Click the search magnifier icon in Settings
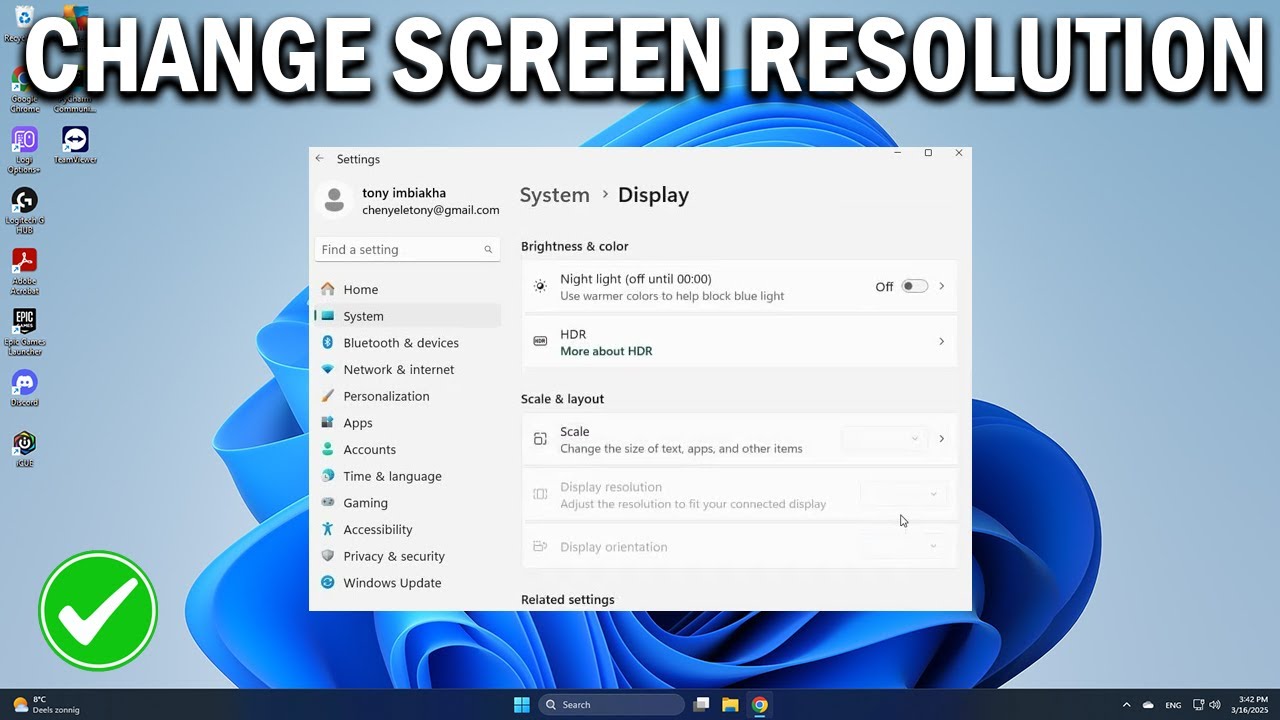Screen dimensions: 1280x720 coord(488,250)
